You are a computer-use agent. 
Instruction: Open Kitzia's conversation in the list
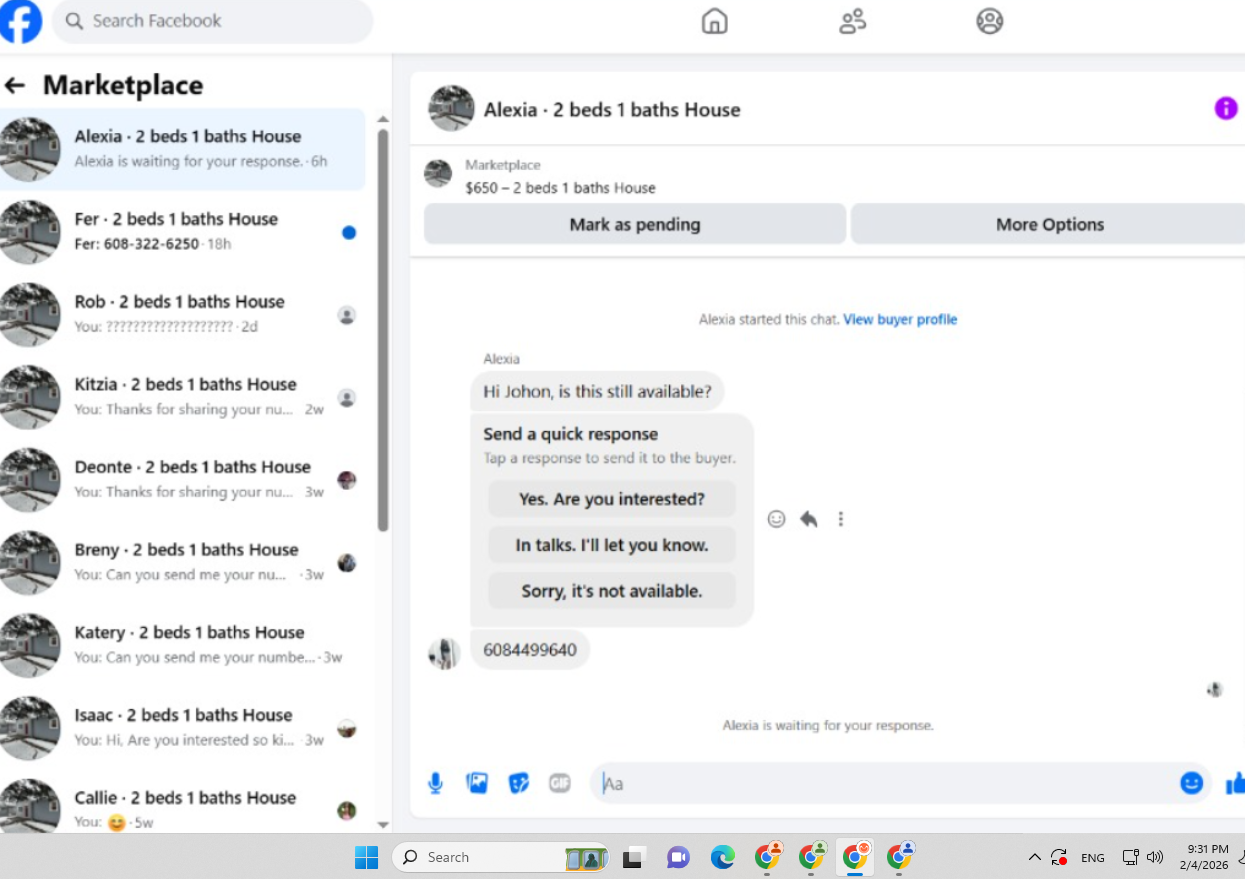tap(183, 397)
